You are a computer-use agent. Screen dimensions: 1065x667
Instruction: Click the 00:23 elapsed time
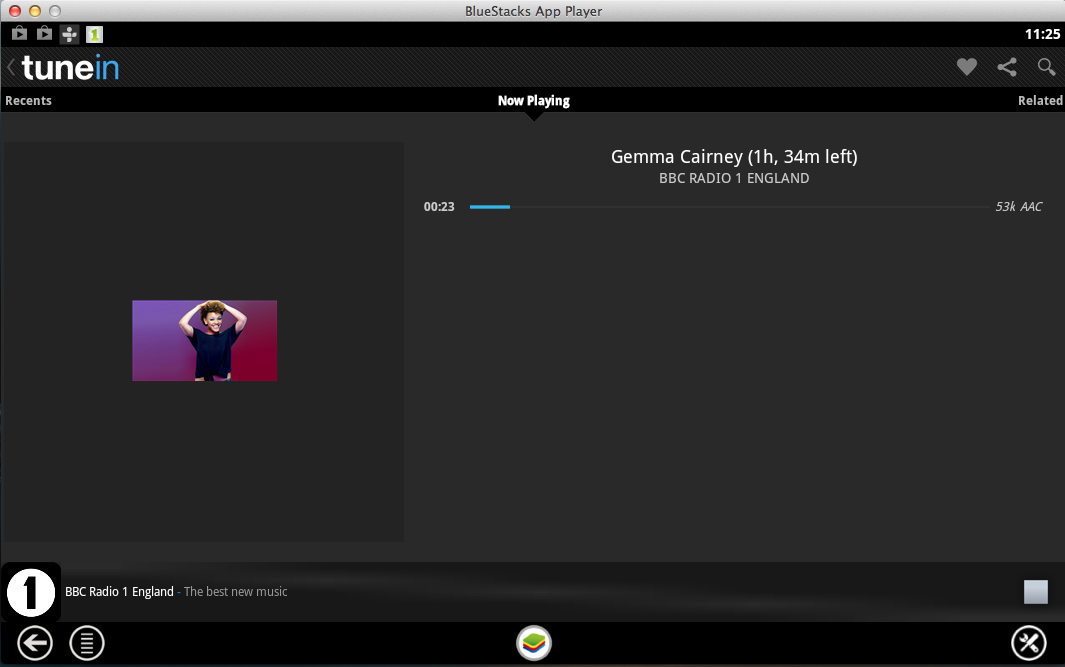click(x=439, y=206)
